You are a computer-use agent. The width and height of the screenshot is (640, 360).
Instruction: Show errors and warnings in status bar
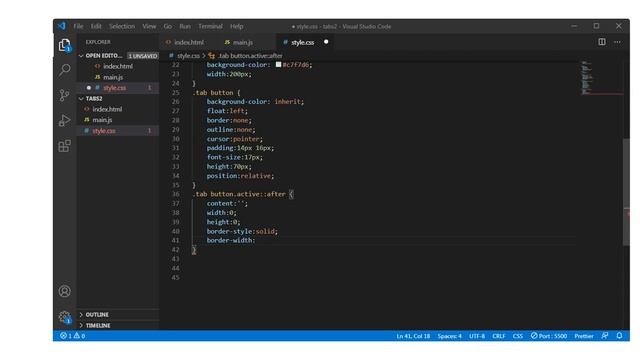[x=73, y=336]
